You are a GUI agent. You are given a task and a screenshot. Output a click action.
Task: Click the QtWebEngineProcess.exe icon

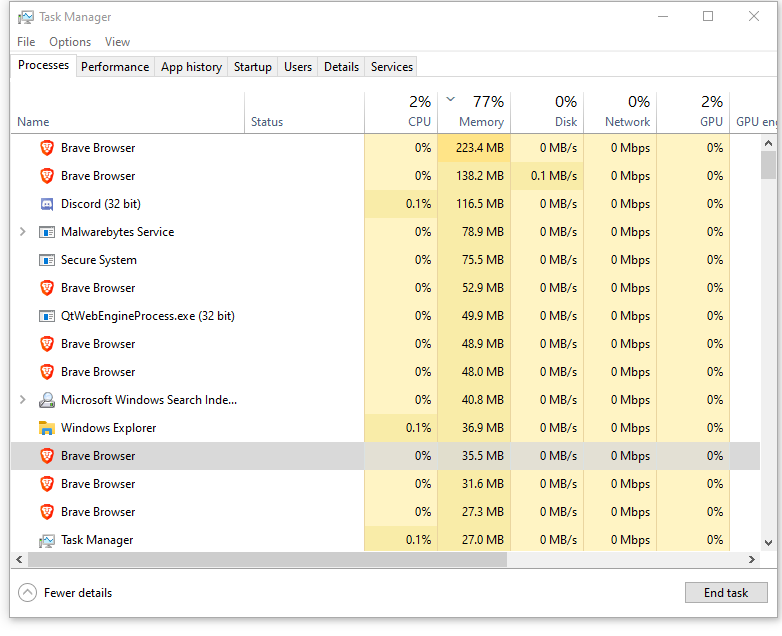click(47, 316)
